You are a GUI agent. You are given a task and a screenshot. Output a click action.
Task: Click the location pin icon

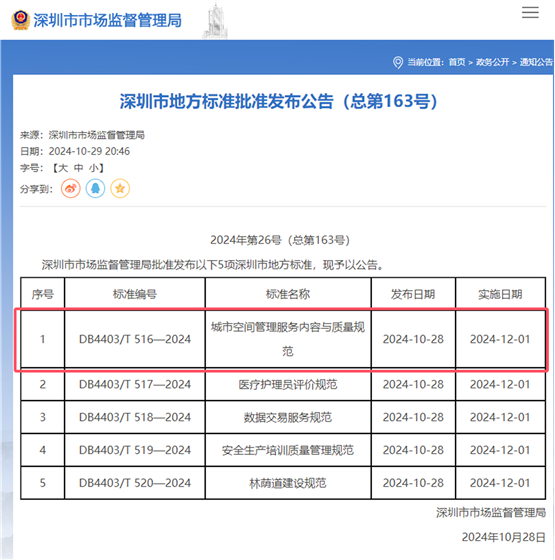[398, 62]
